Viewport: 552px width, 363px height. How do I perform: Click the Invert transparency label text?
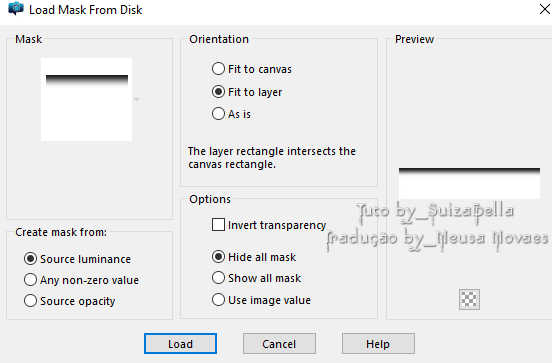[x=277, y=225]
